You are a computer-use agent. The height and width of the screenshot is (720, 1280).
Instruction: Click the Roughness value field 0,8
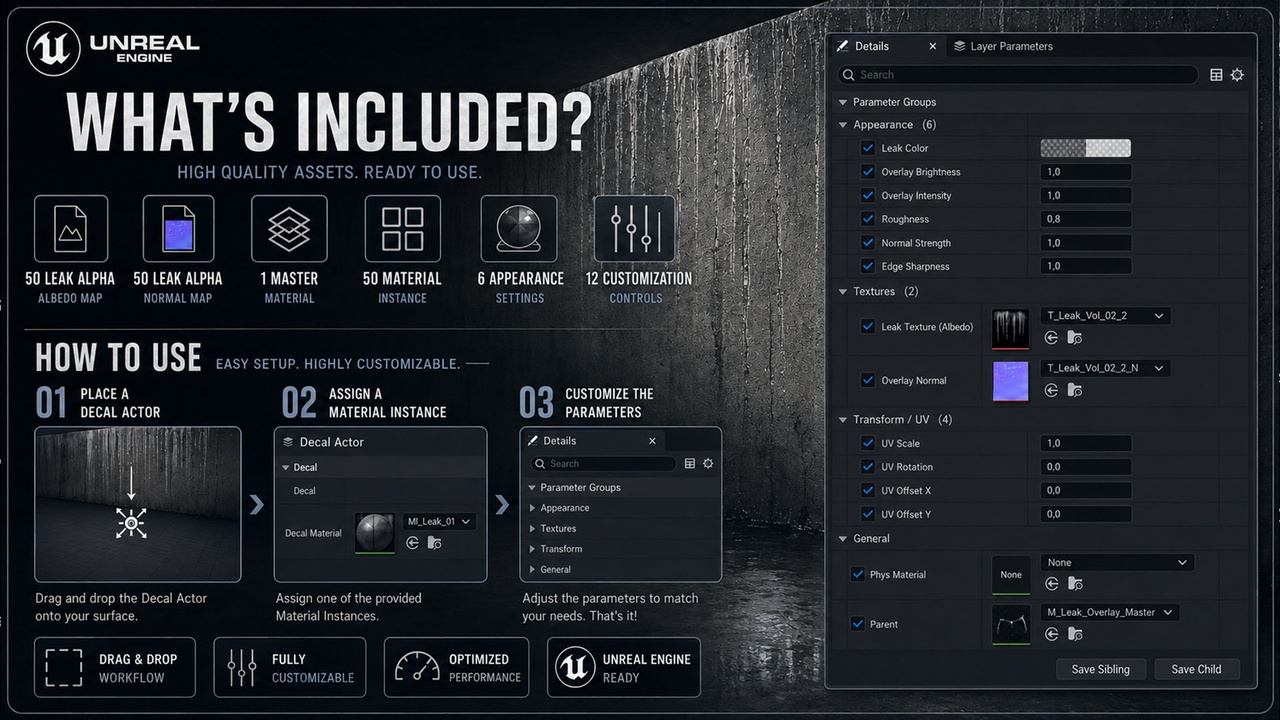(x=1086, y=219)
